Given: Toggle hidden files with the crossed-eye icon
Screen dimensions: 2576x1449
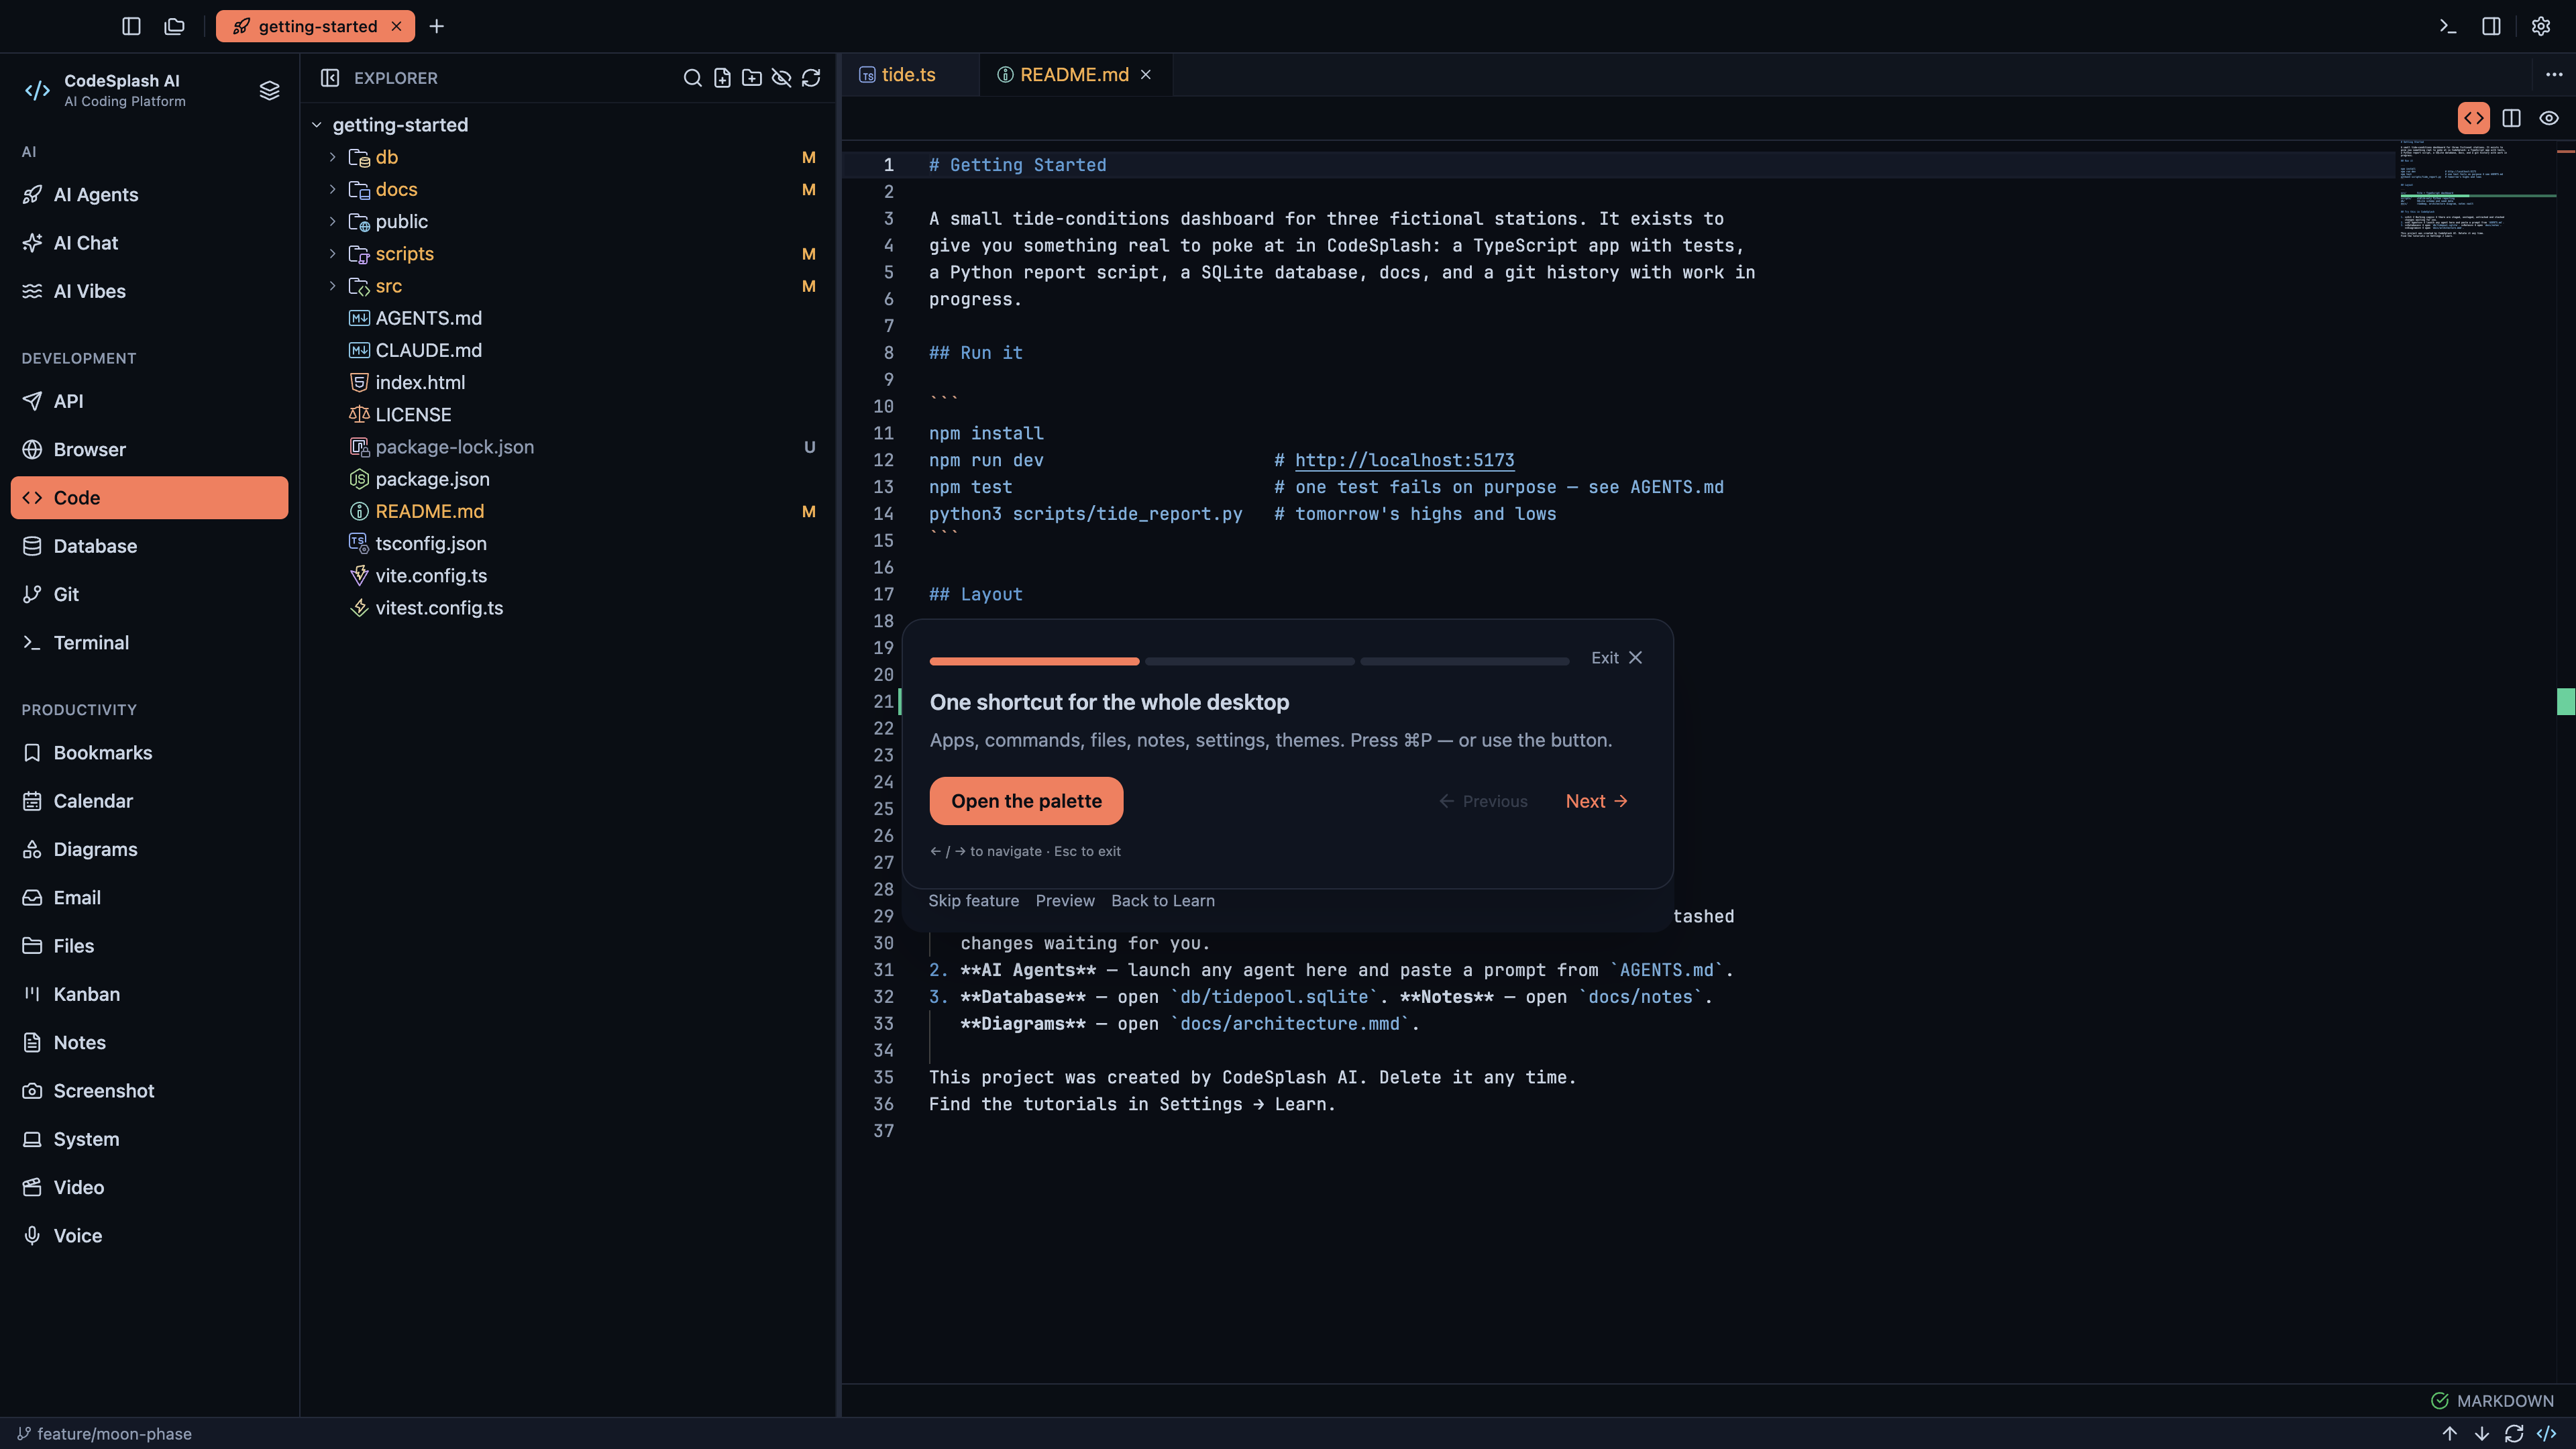Looking at the screenshot, I should (782, 78).
